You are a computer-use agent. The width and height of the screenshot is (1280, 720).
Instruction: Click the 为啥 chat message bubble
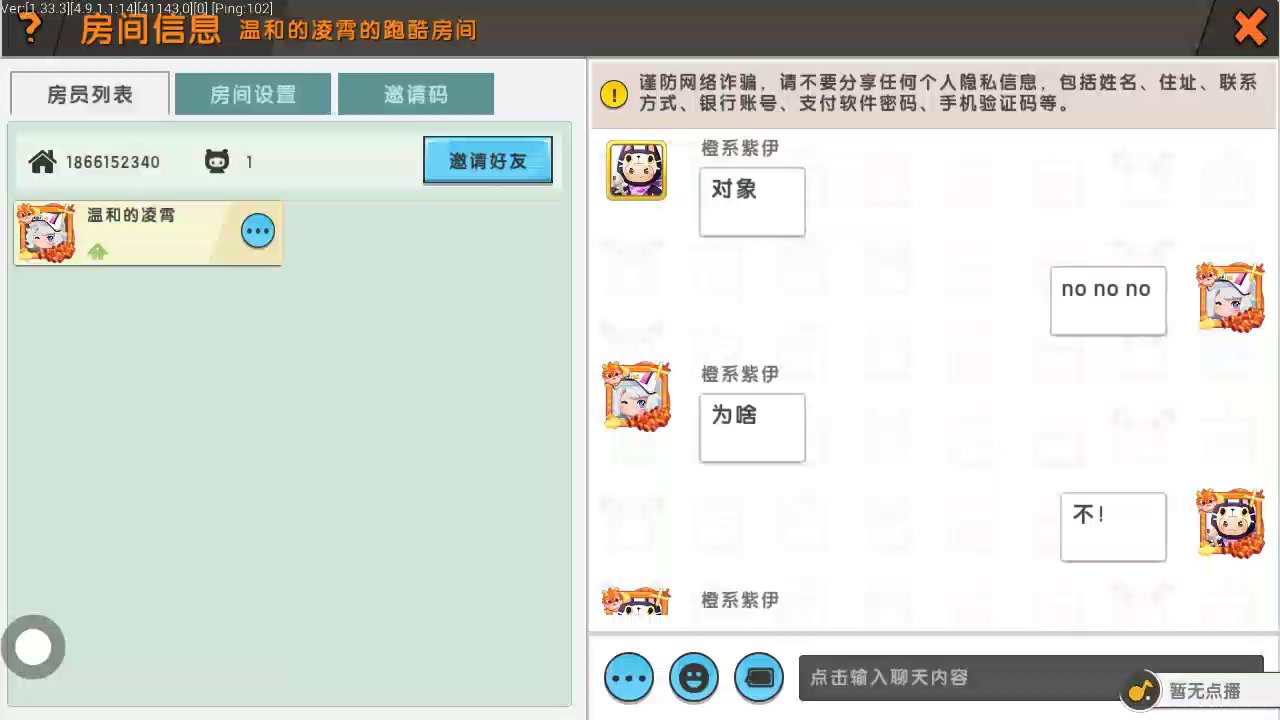[x=752, y=428]
